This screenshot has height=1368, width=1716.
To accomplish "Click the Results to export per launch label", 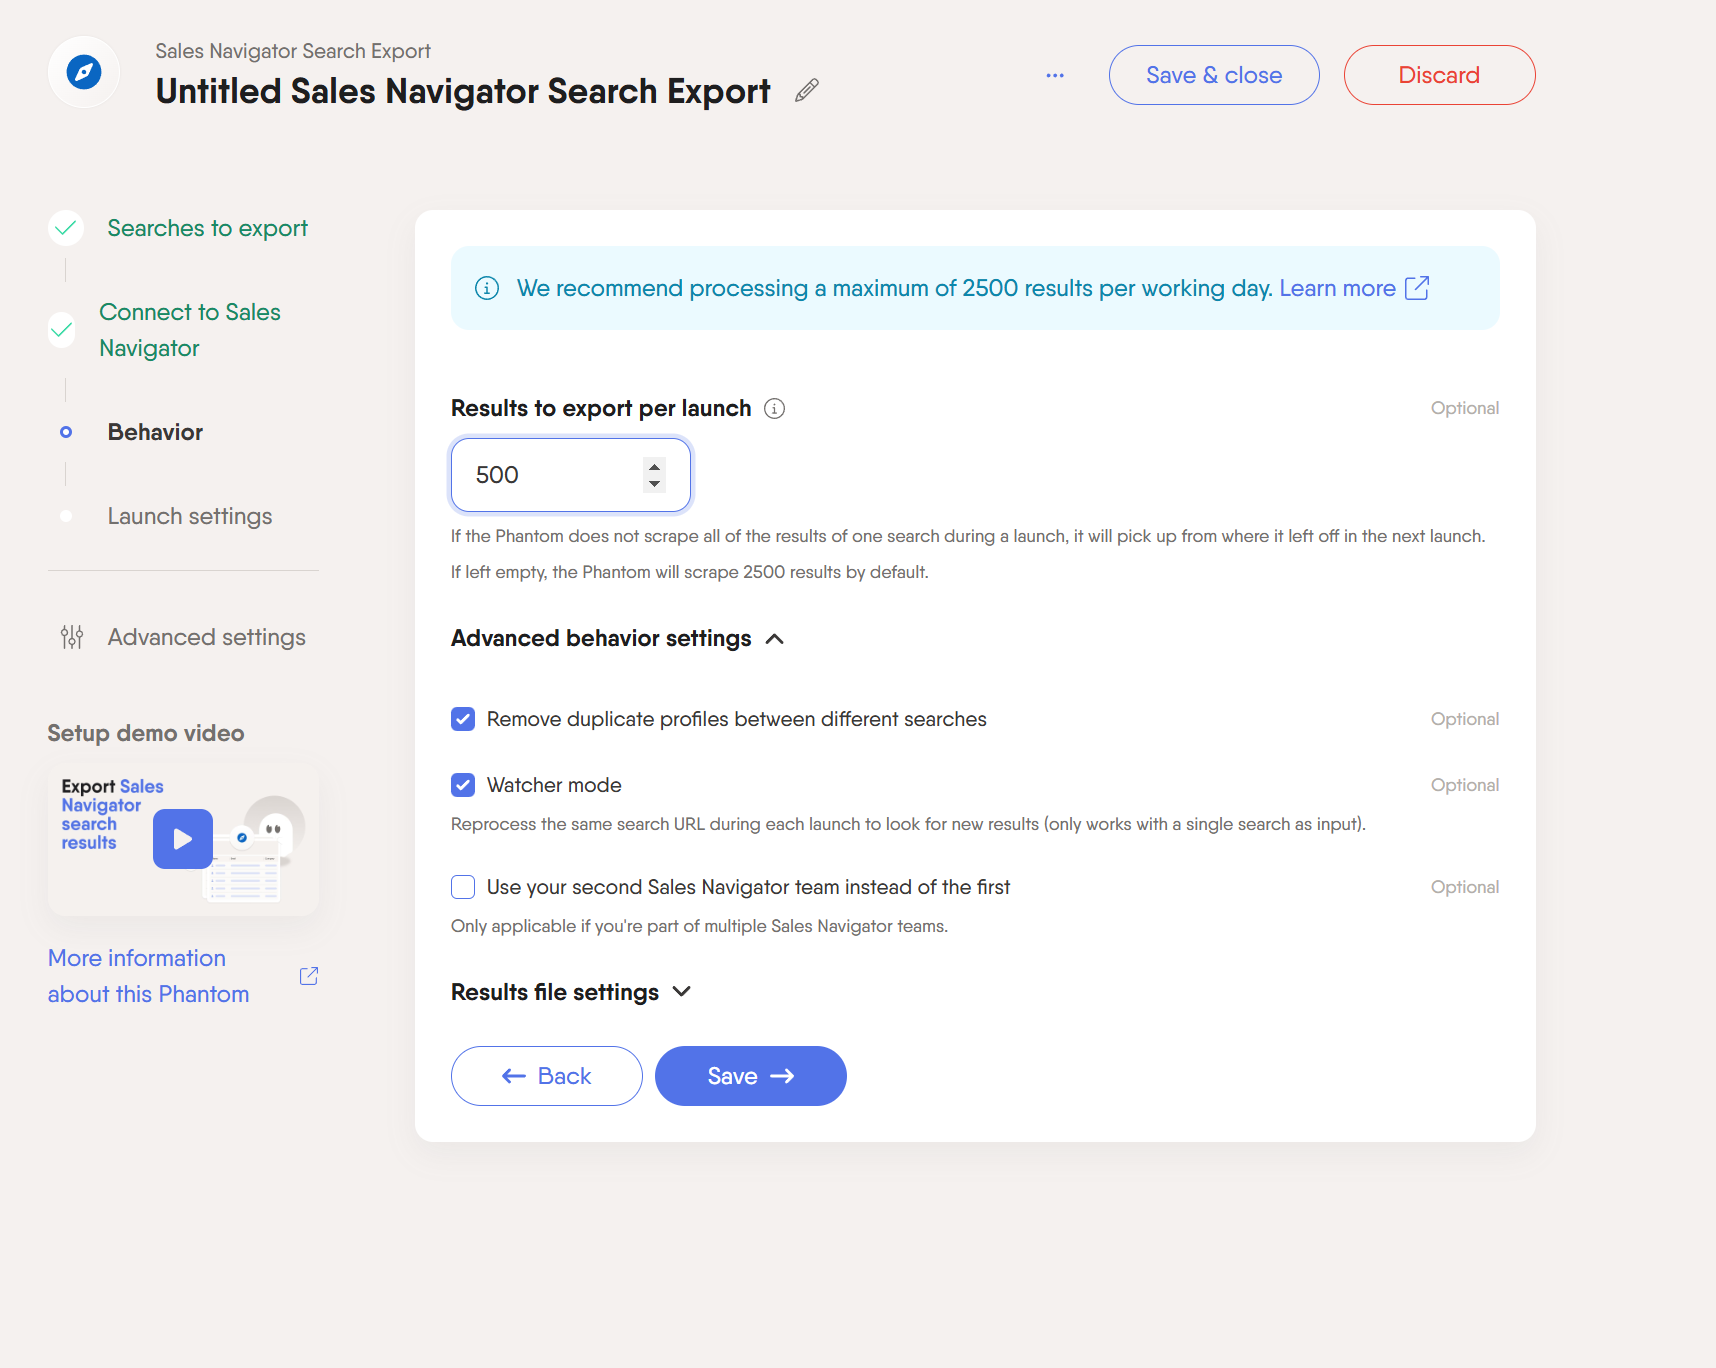I will pyautogui.click(x=601, y=408).
